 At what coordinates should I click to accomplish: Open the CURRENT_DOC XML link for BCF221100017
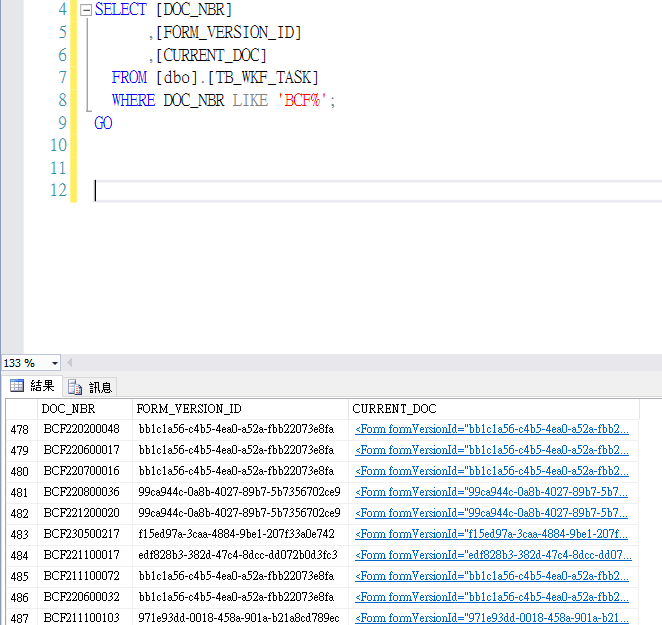[494, 555]
